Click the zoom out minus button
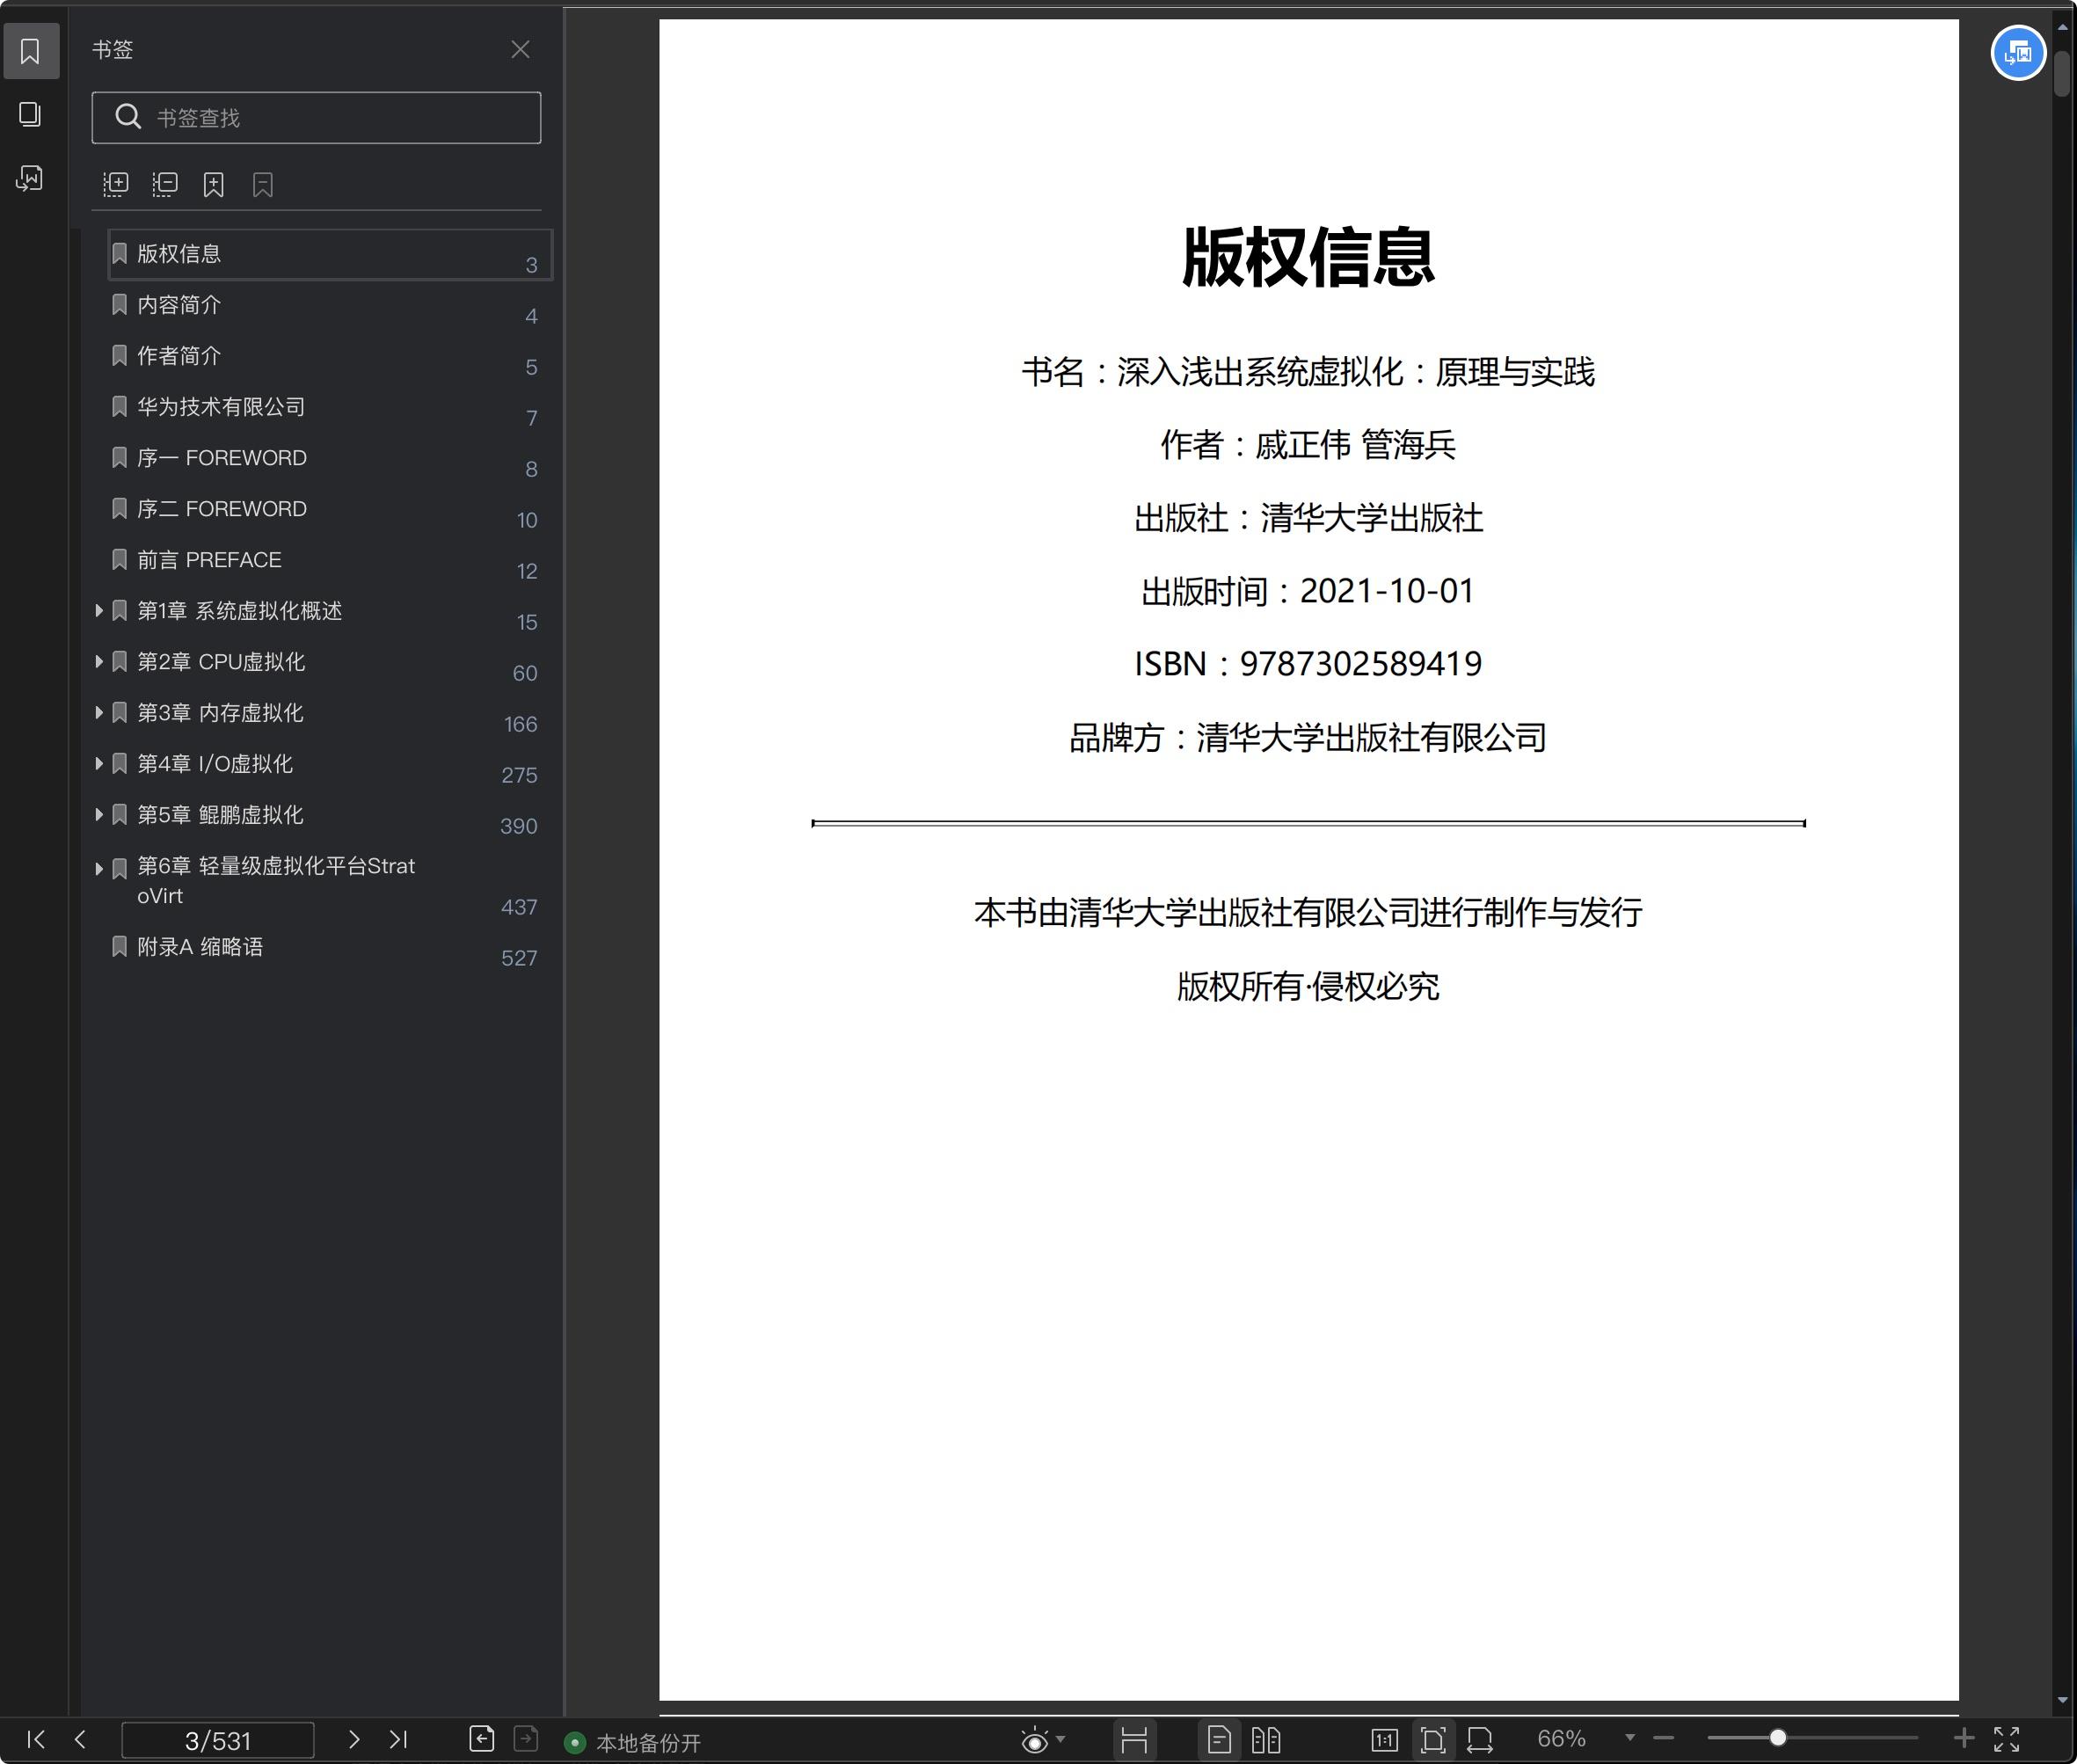Viewport: 2077px width, 1764px height. [x=1664, y=1738]
